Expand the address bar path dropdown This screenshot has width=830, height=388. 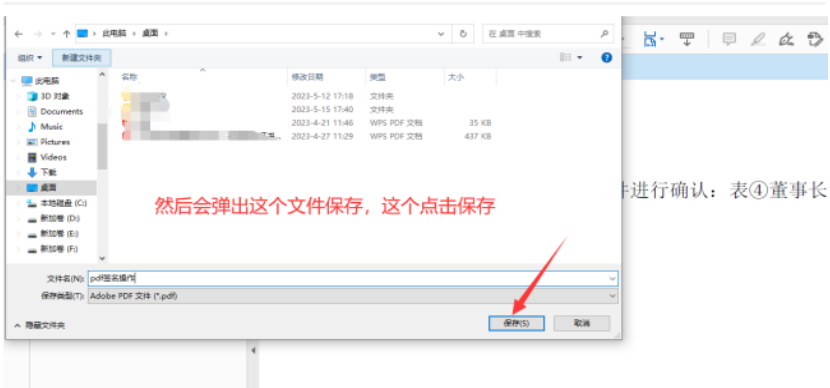click(441, 33)
